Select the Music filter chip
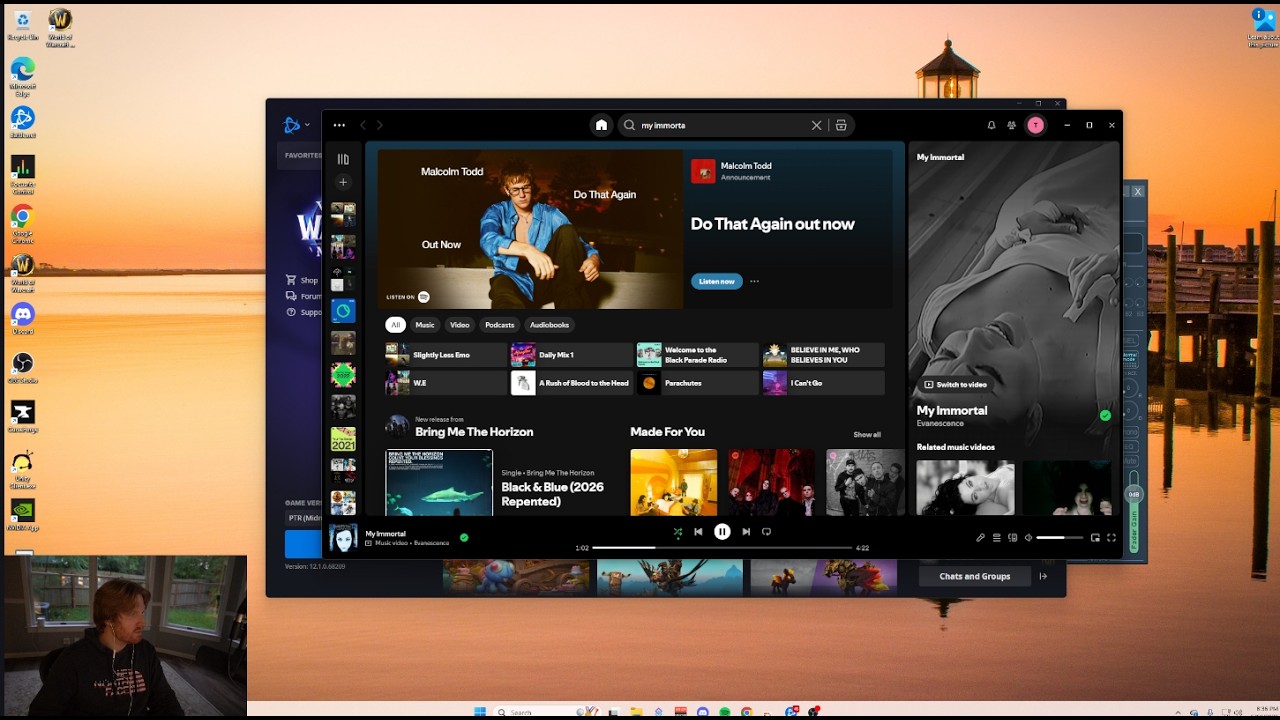1280x720 pixels. [x=425, y=325]
